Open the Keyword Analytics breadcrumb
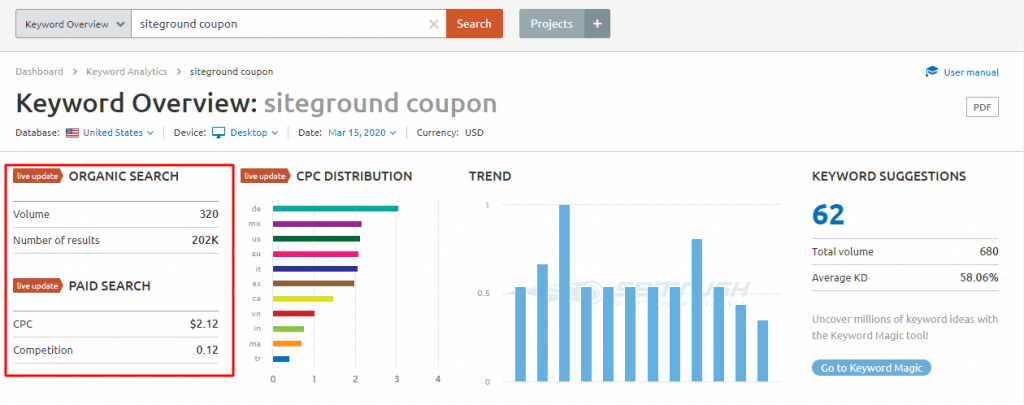 point(127,72)
